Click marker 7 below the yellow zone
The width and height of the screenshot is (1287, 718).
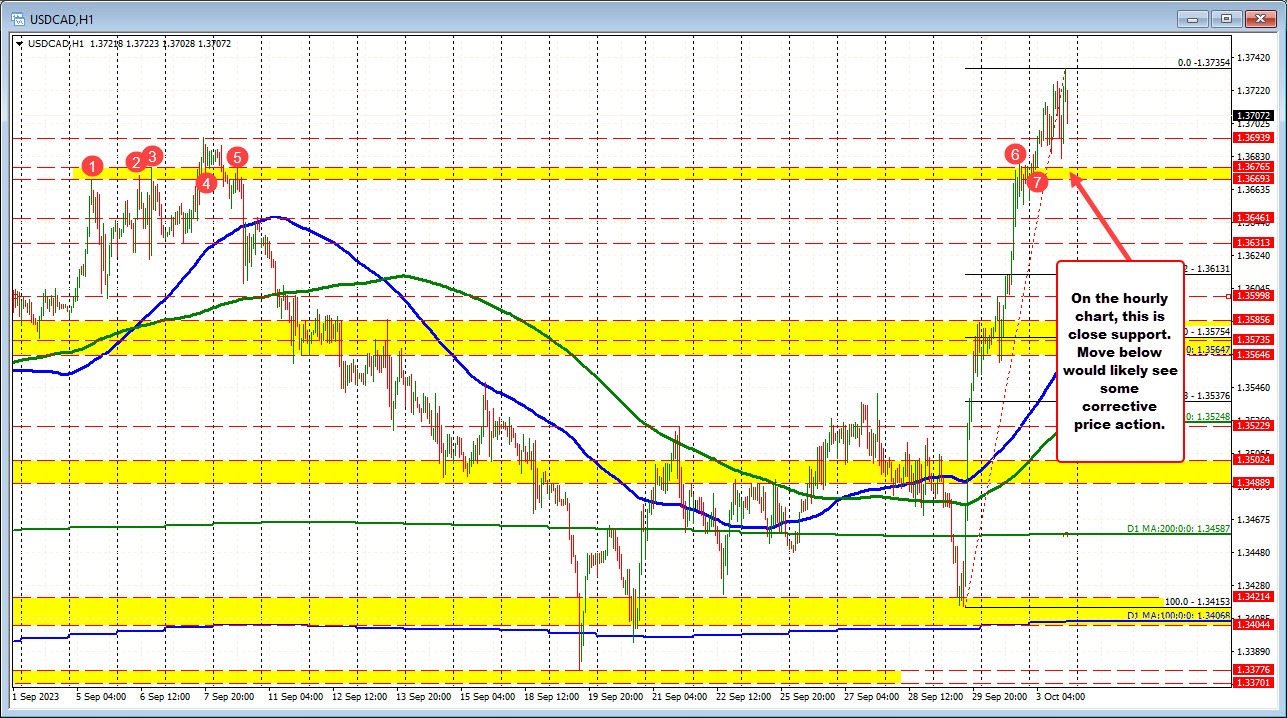click(1037, 181)
